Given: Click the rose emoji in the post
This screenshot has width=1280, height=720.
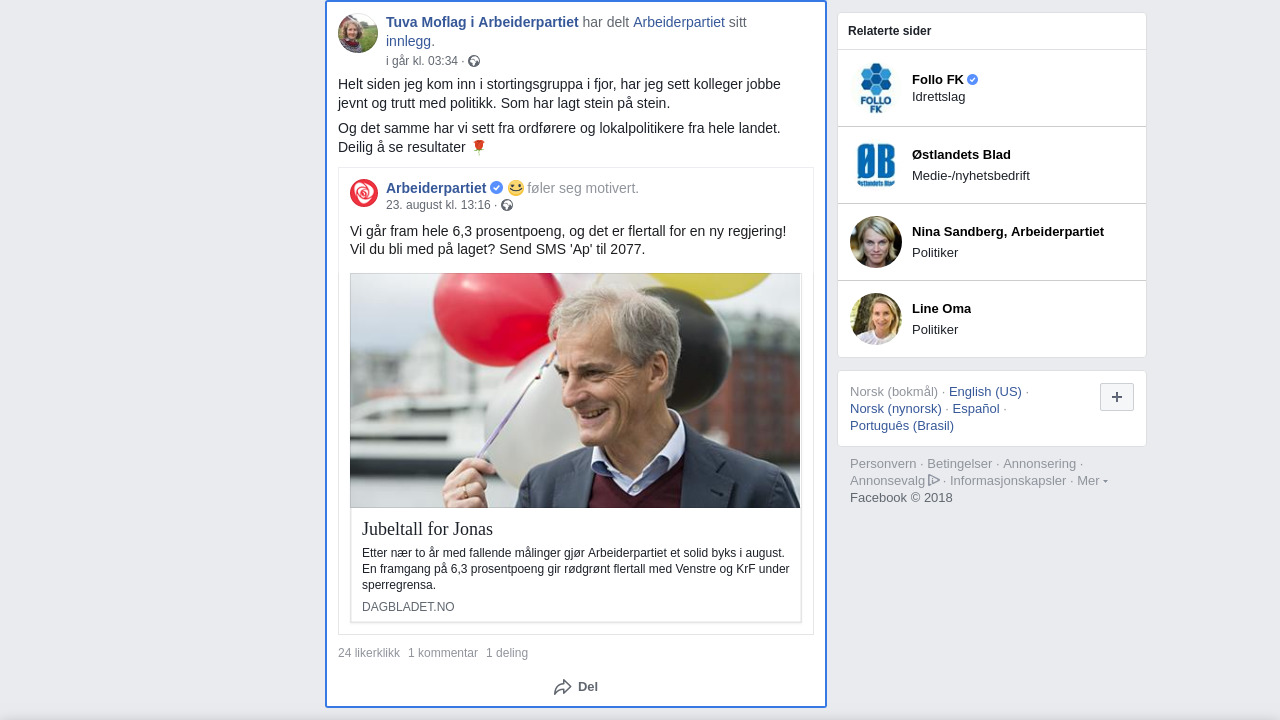Looking at the screenshot, I should (x=479, y=147).
